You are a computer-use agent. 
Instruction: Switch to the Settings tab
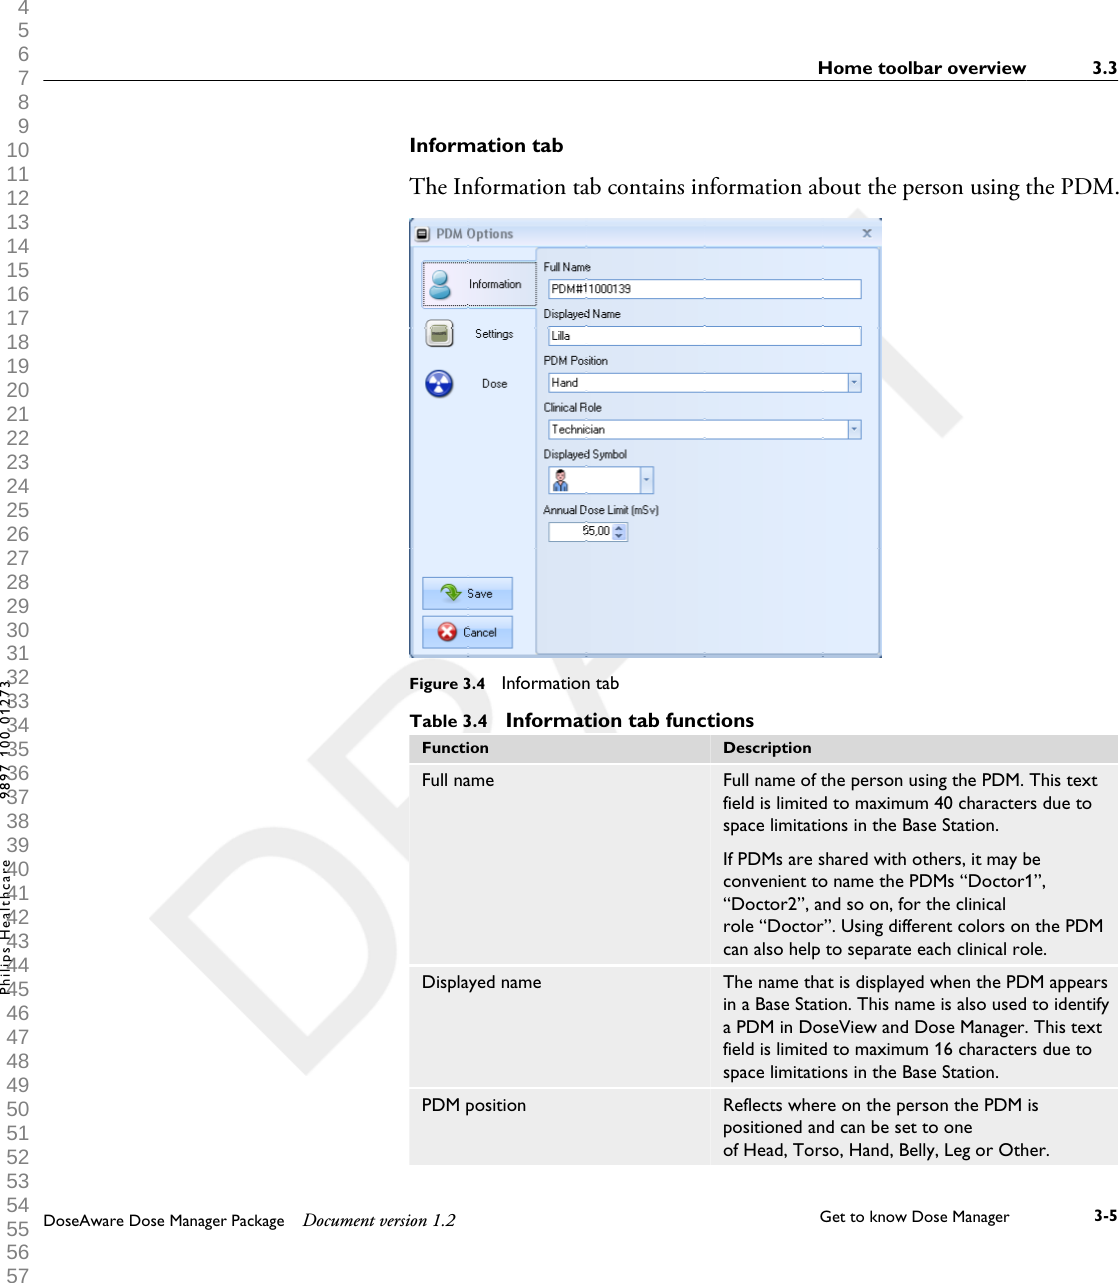[479, 333]
